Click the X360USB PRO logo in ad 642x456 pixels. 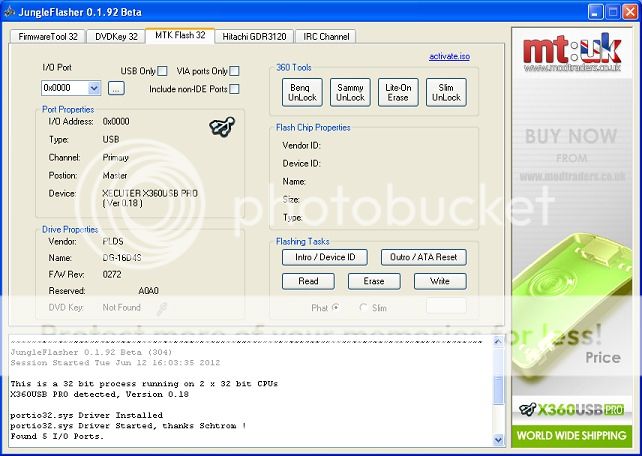coord(570,409)
